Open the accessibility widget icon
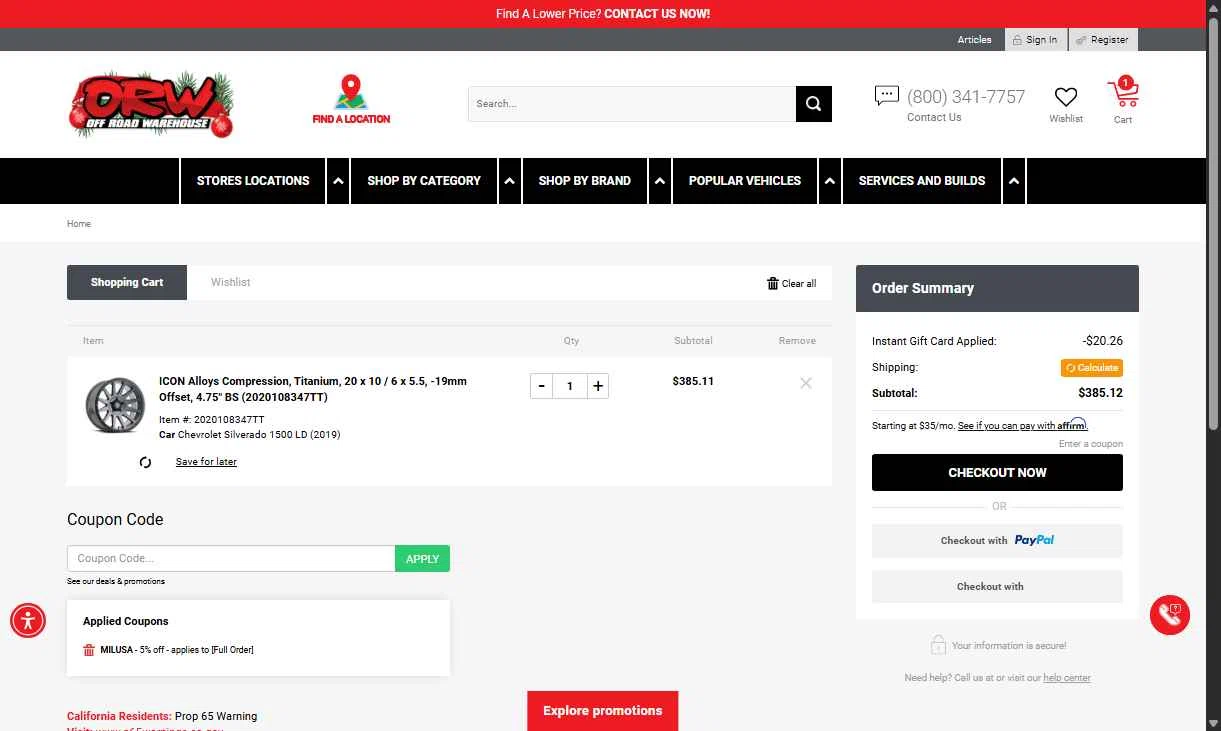The height and width of the screenshot is (731, 1221). pos(28,621)
